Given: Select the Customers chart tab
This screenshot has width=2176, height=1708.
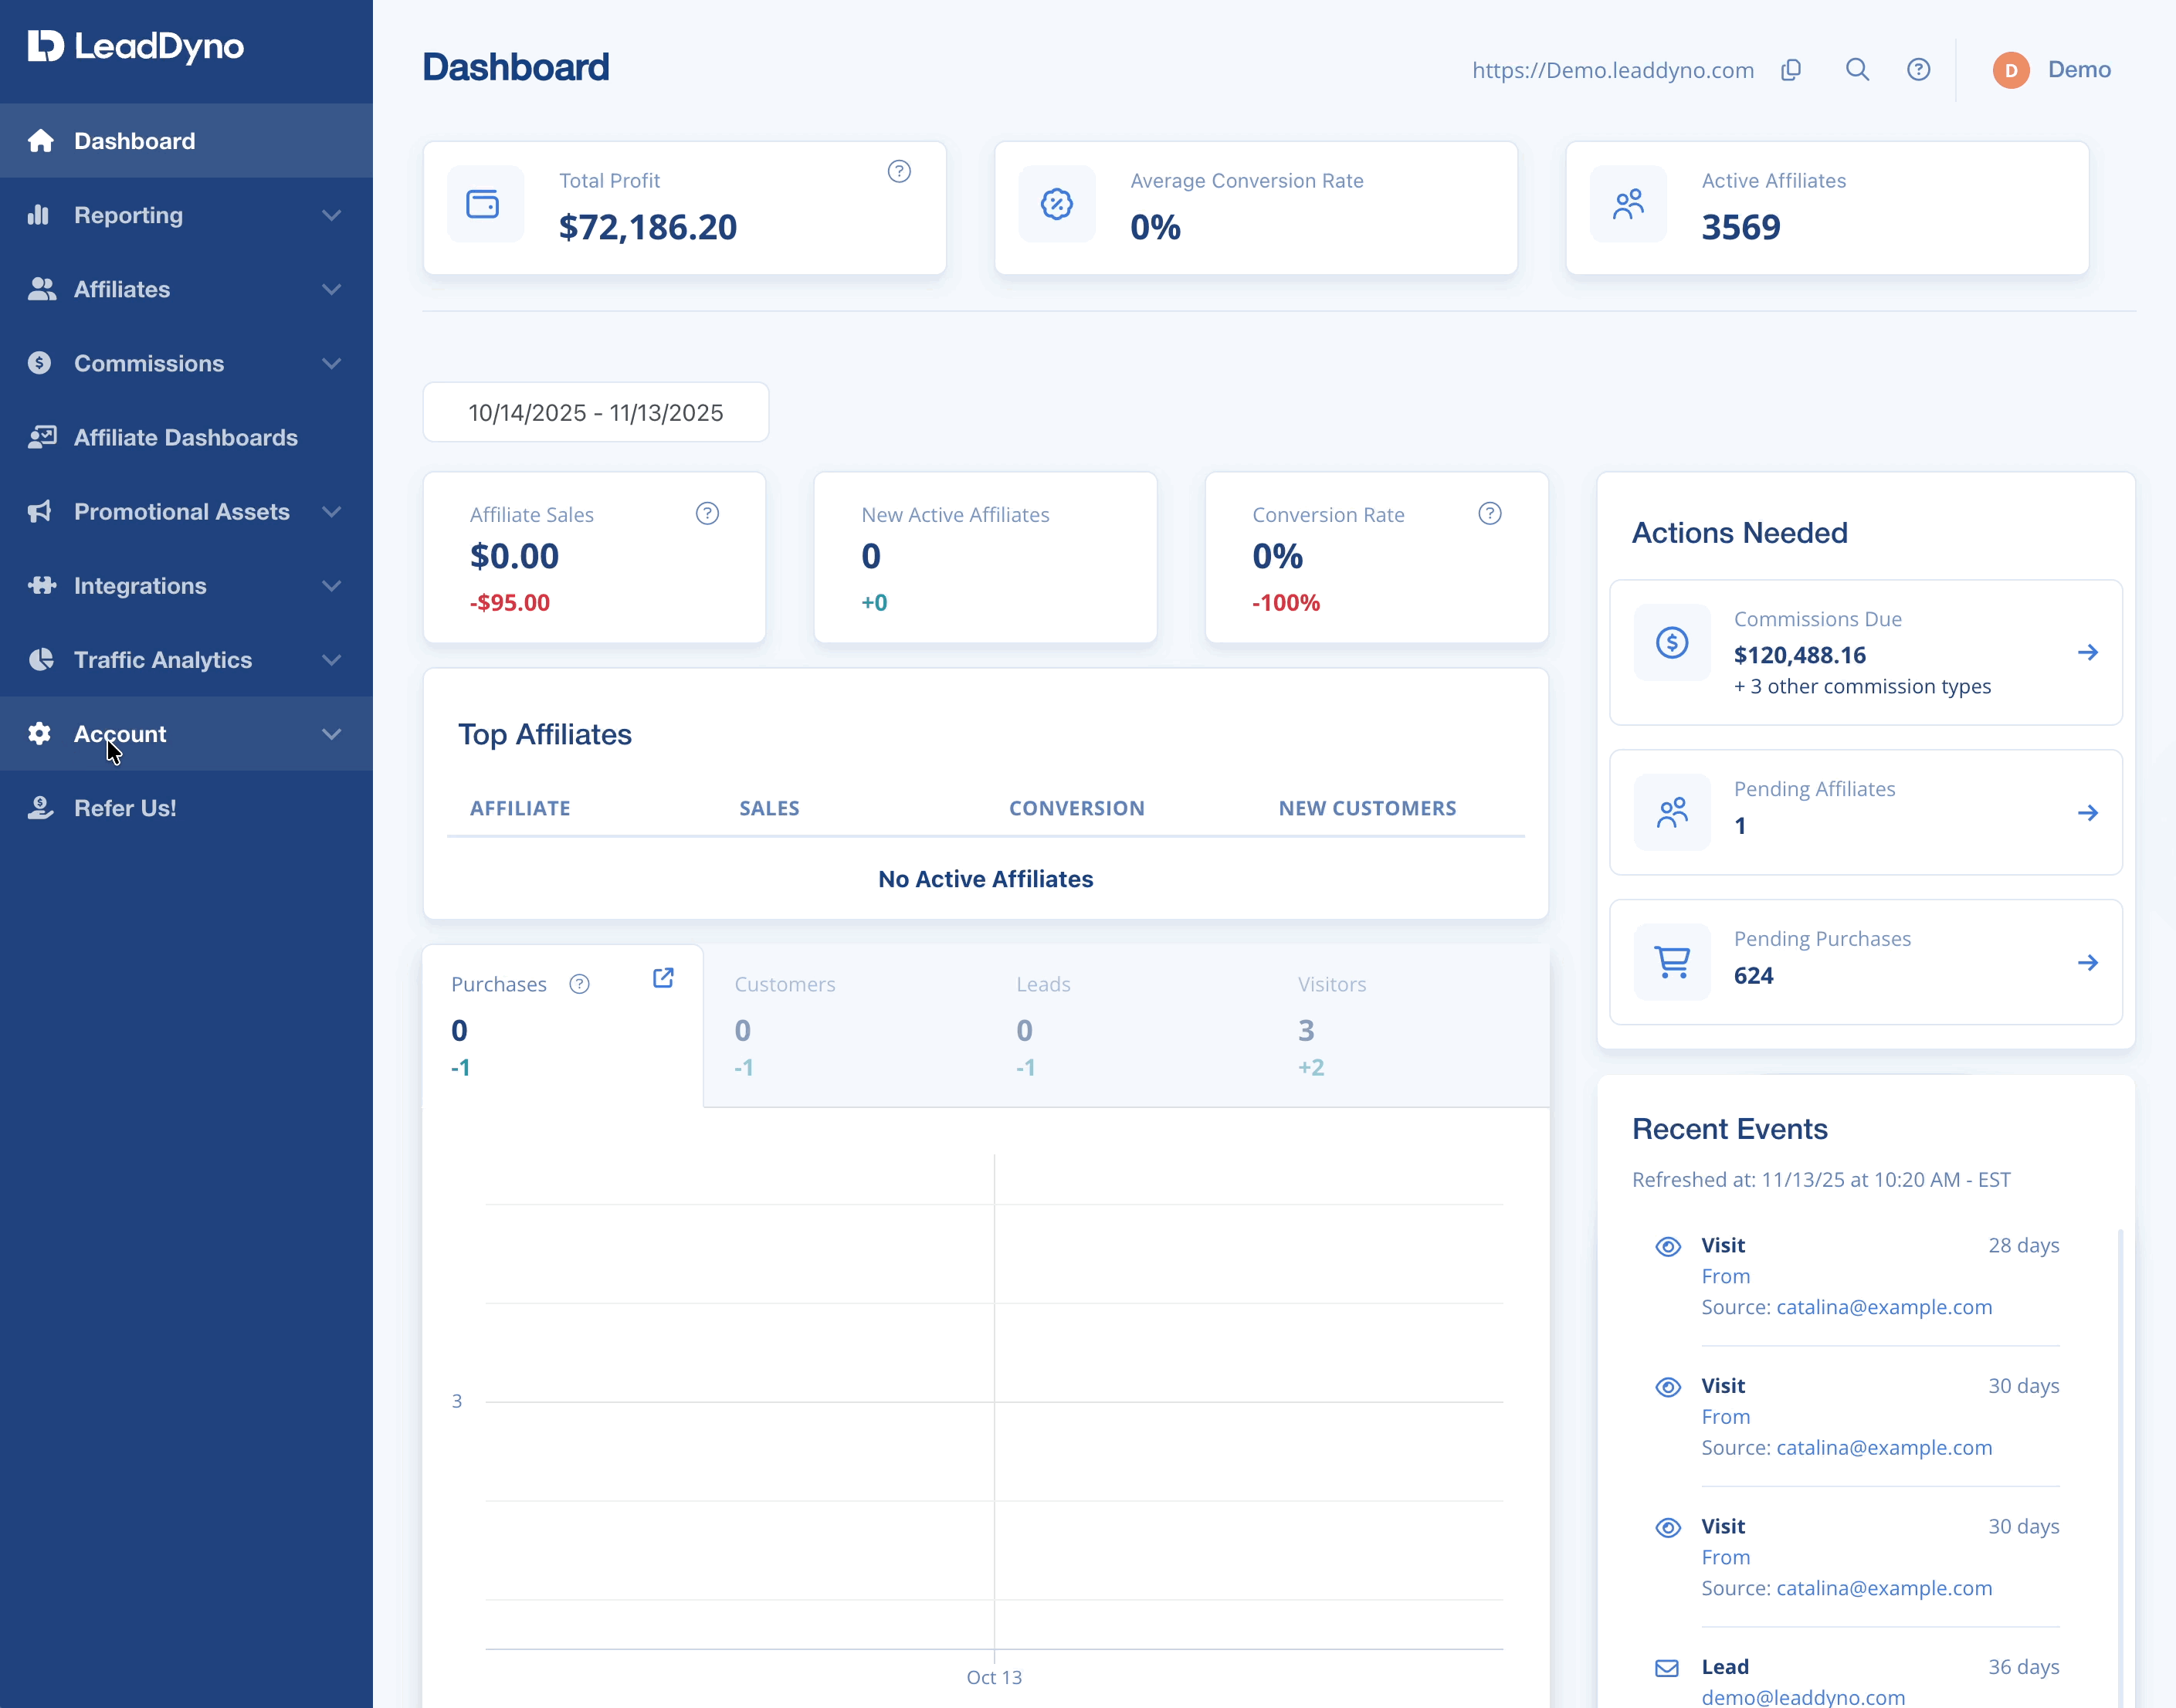Looking at the screenshot, I should point(844,1025).
